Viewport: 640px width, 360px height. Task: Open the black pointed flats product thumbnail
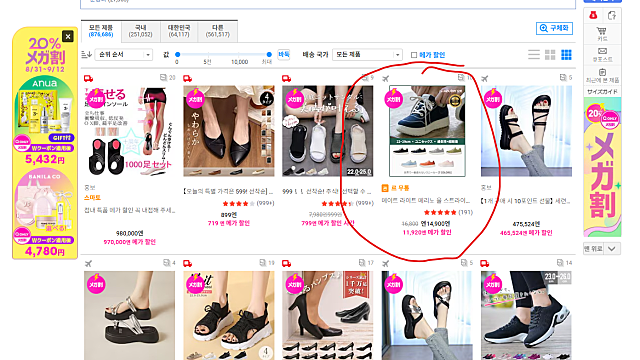point(229,131)
